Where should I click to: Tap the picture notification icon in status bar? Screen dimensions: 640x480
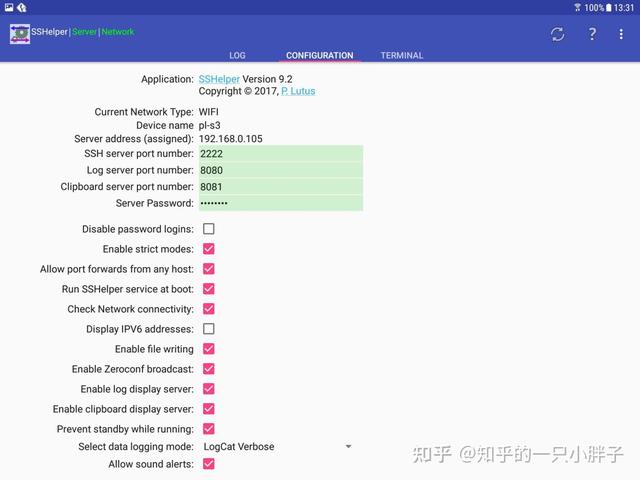[9, 7]
